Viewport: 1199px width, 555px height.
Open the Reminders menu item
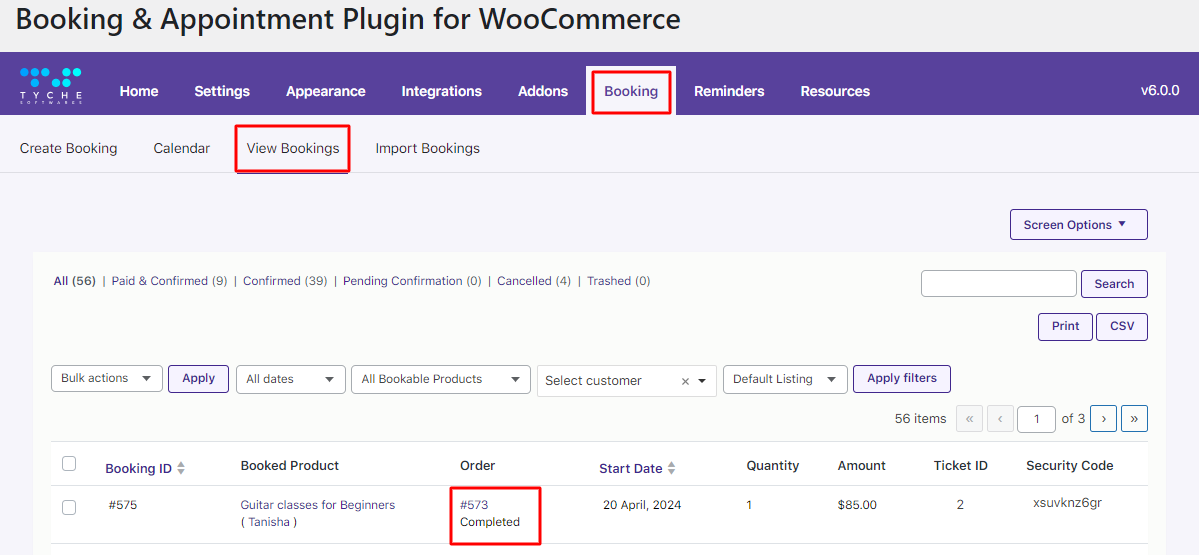(729, 91)
